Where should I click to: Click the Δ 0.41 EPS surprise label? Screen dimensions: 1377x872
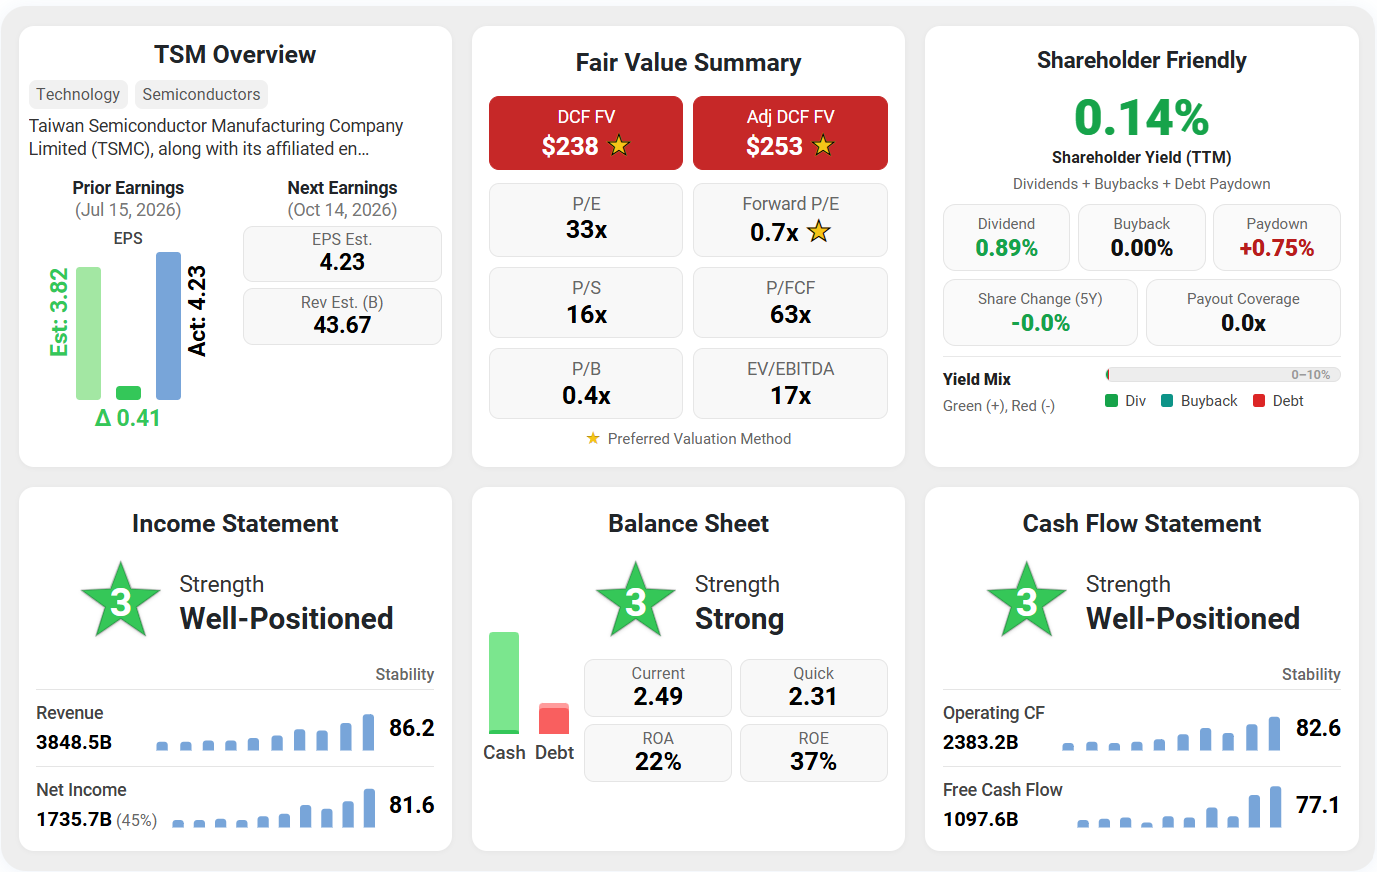point(128,418)
